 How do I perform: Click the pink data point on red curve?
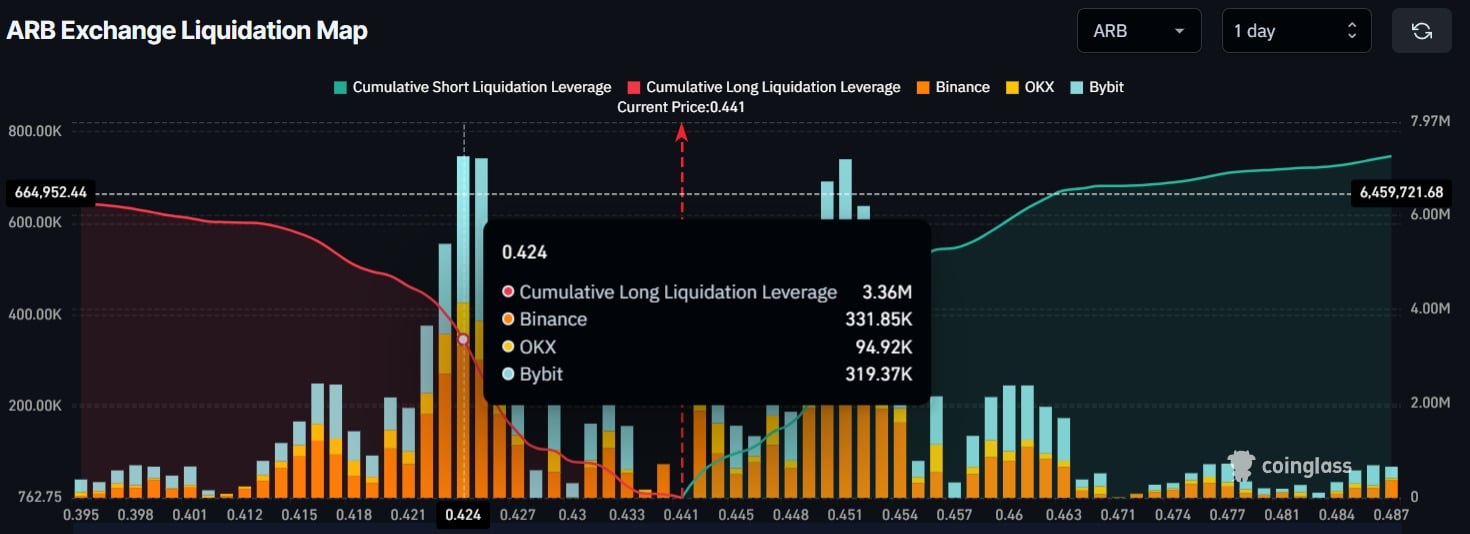click(x=463, y=340)
